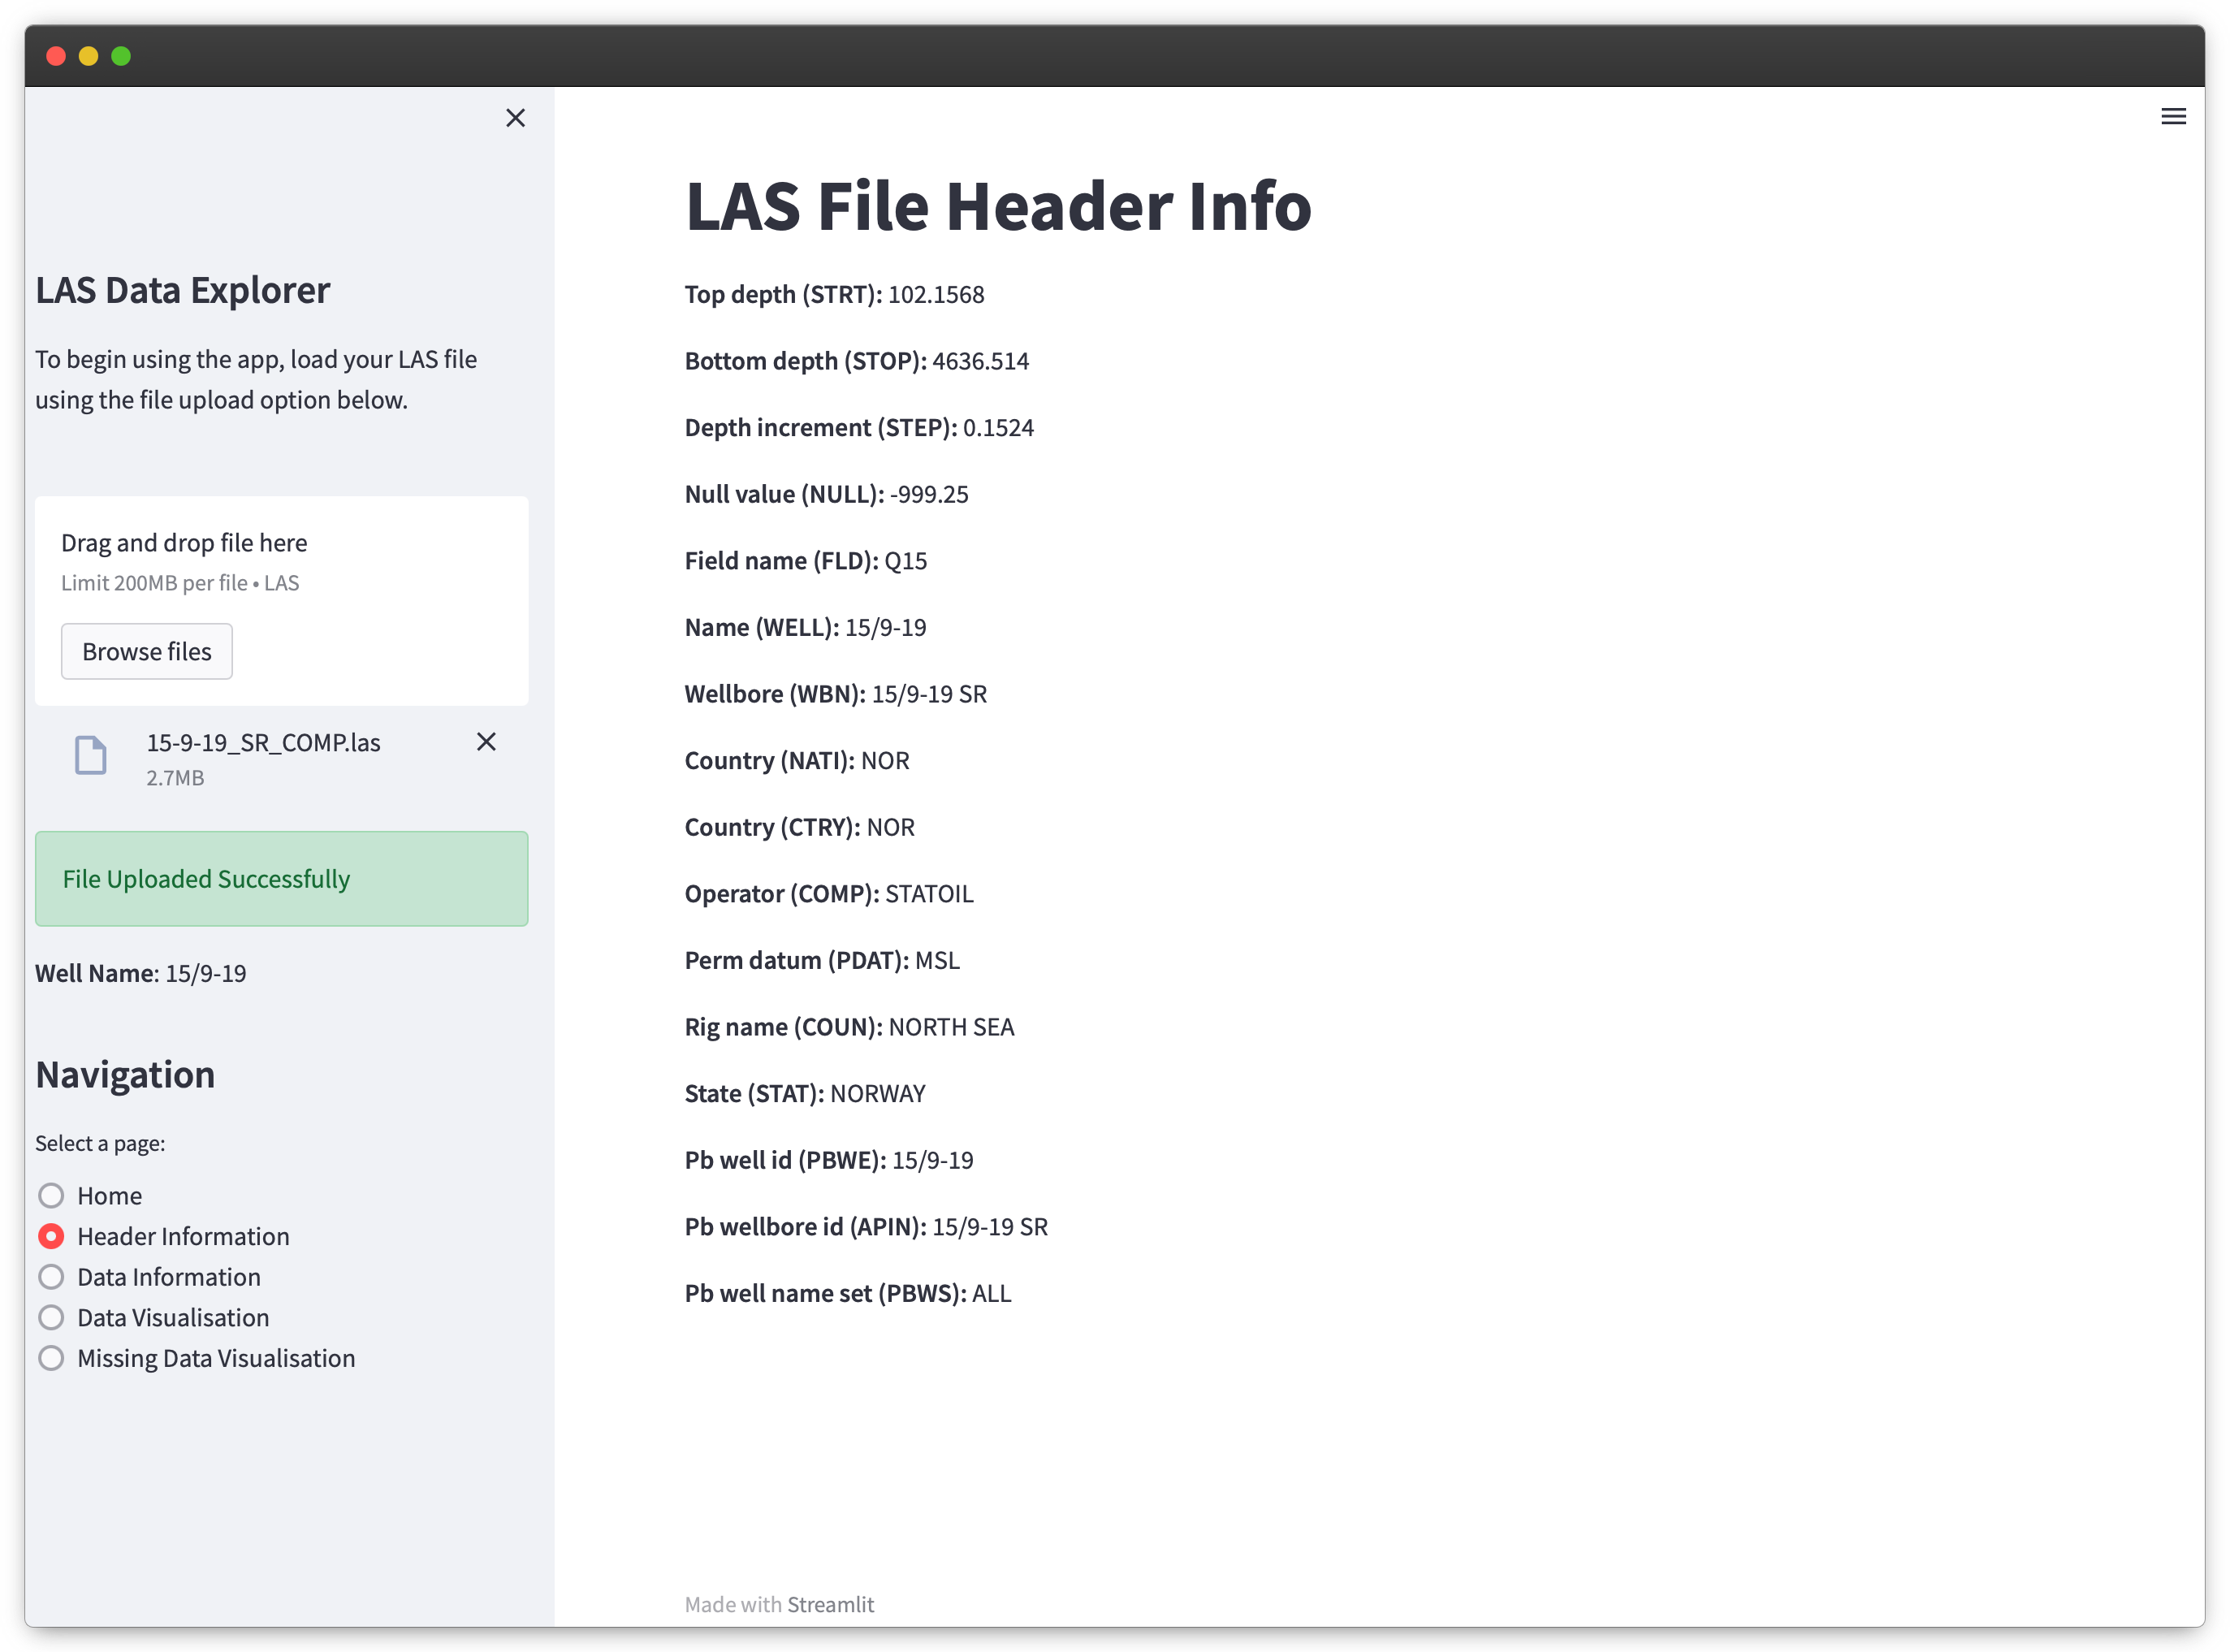The image size is (2230, 1652).
Task: Click the LAS Data Explorer sidebar title
Action: (183, 291)
